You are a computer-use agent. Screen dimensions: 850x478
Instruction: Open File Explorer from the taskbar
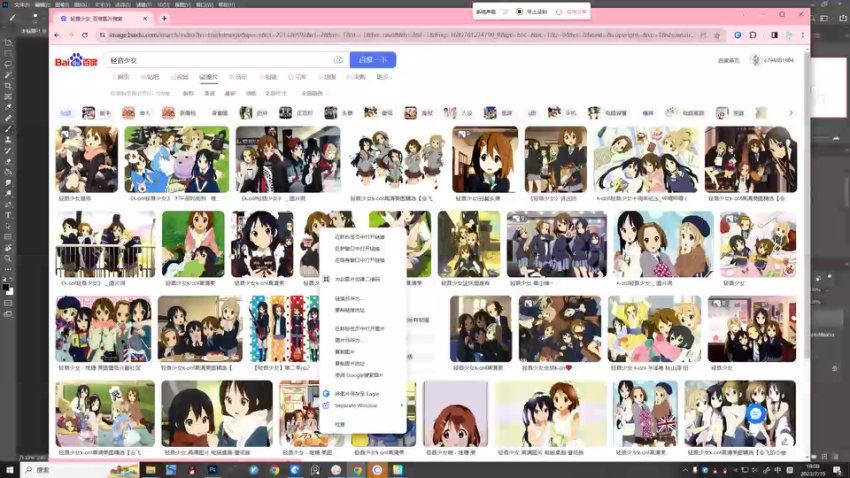tap(151, 469)
